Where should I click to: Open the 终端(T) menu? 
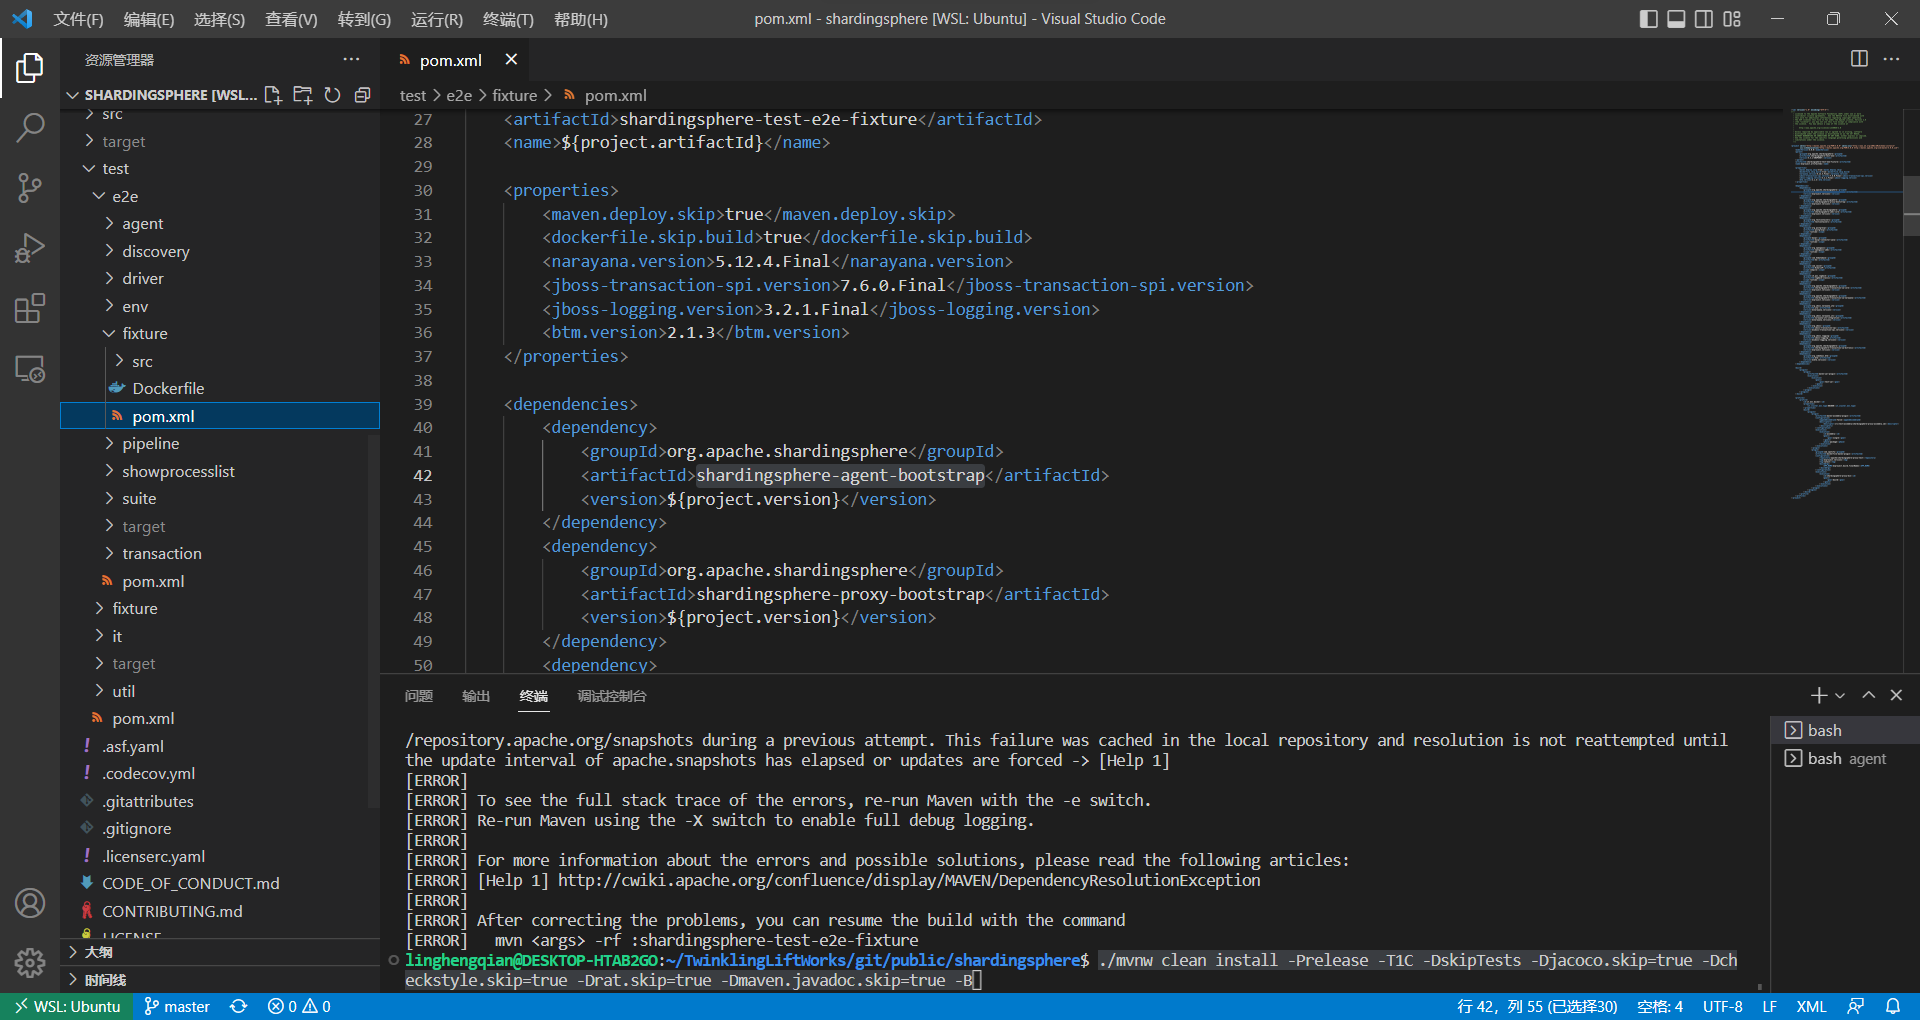(508, 19)
